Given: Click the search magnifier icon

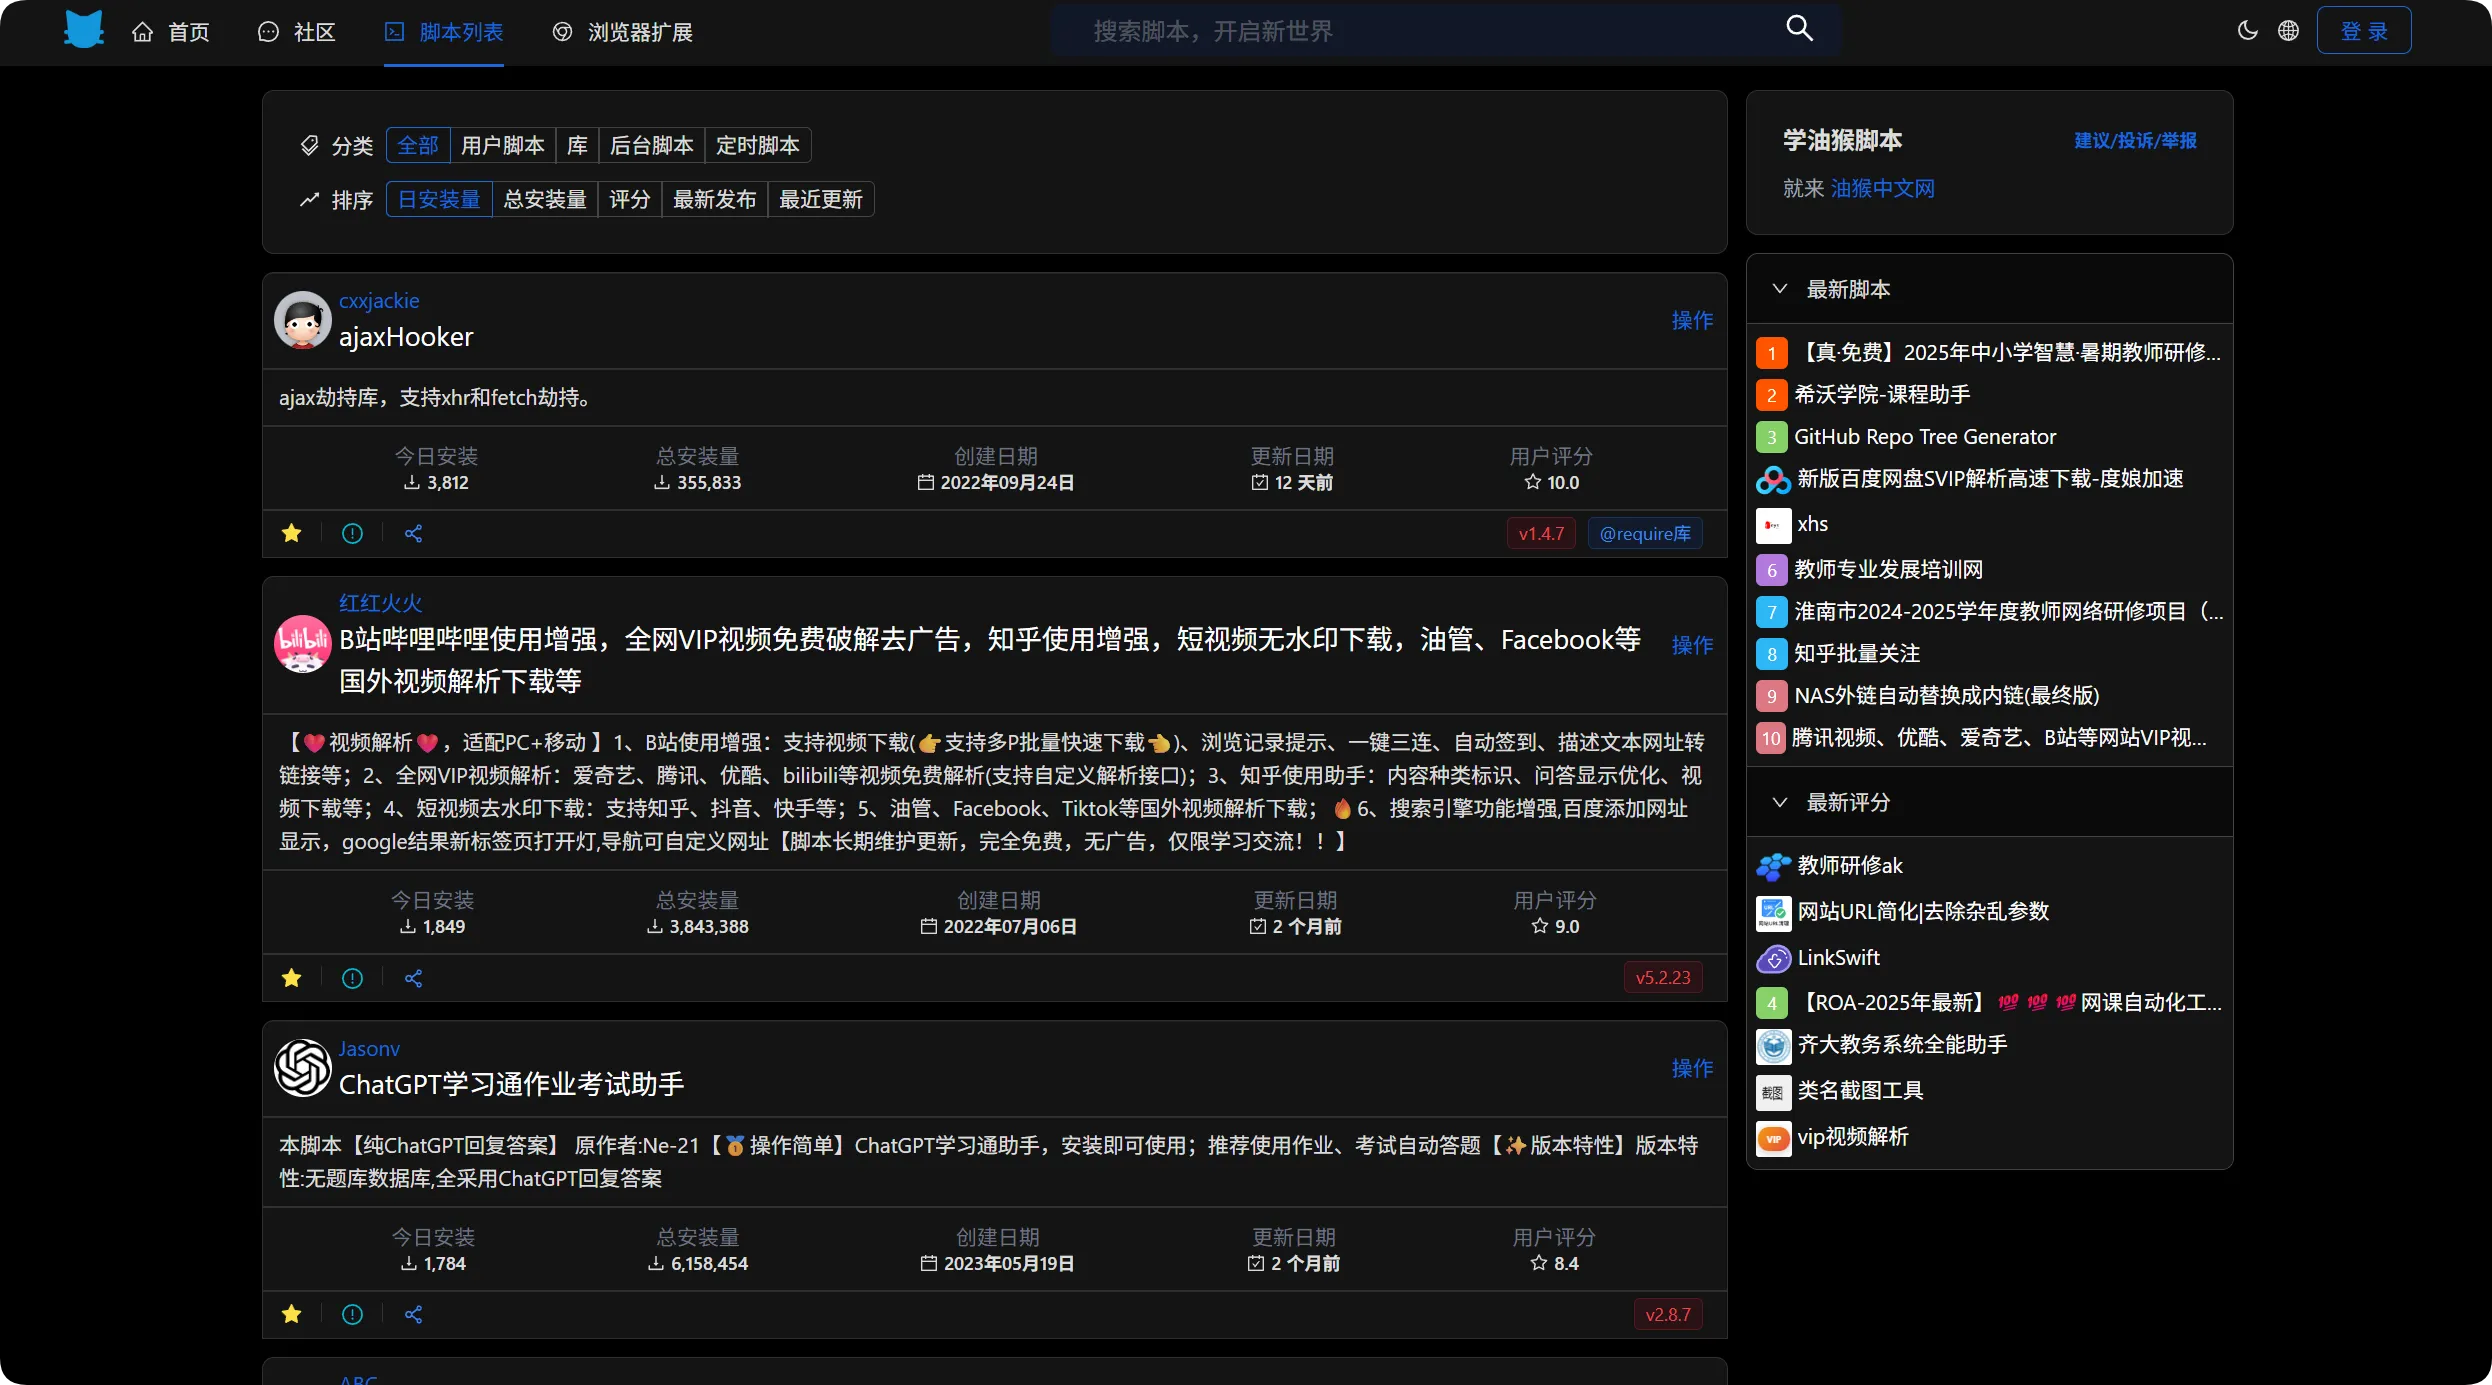Looking at the screenshot, I should [x=1797, y=29].
